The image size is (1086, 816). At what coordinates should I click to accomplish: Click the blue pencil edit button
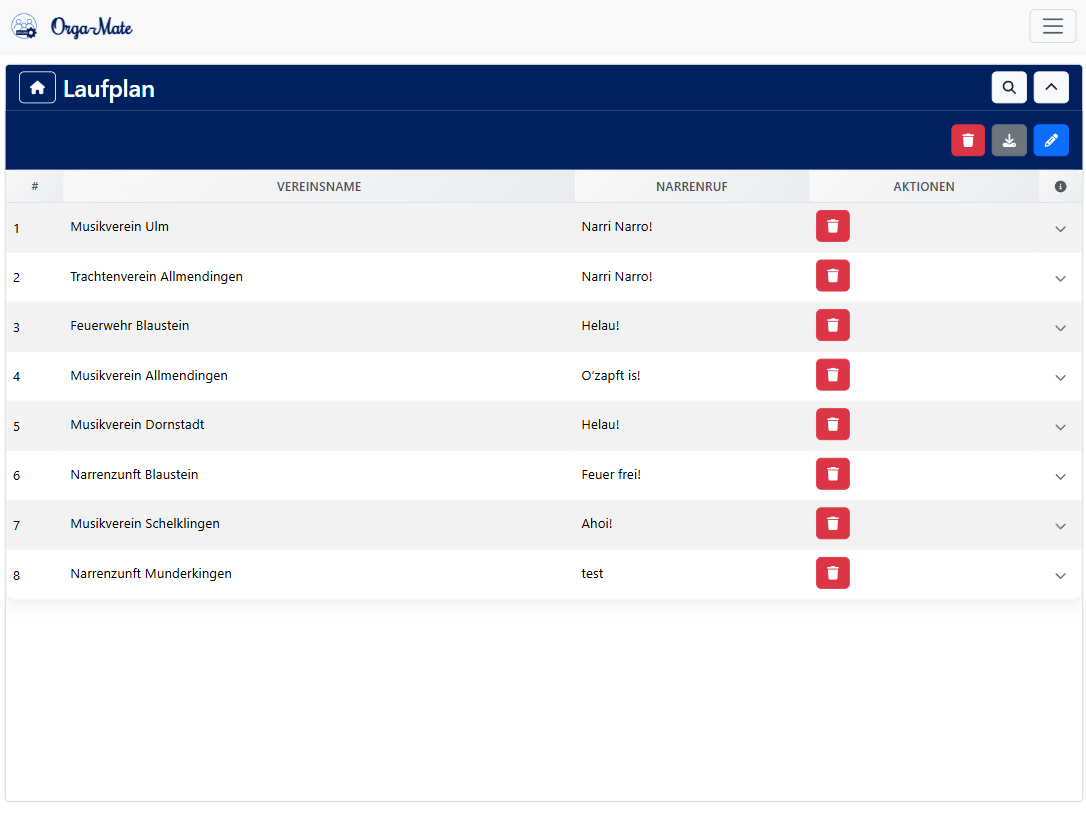pyautogui.click(x=1051, y=141)
